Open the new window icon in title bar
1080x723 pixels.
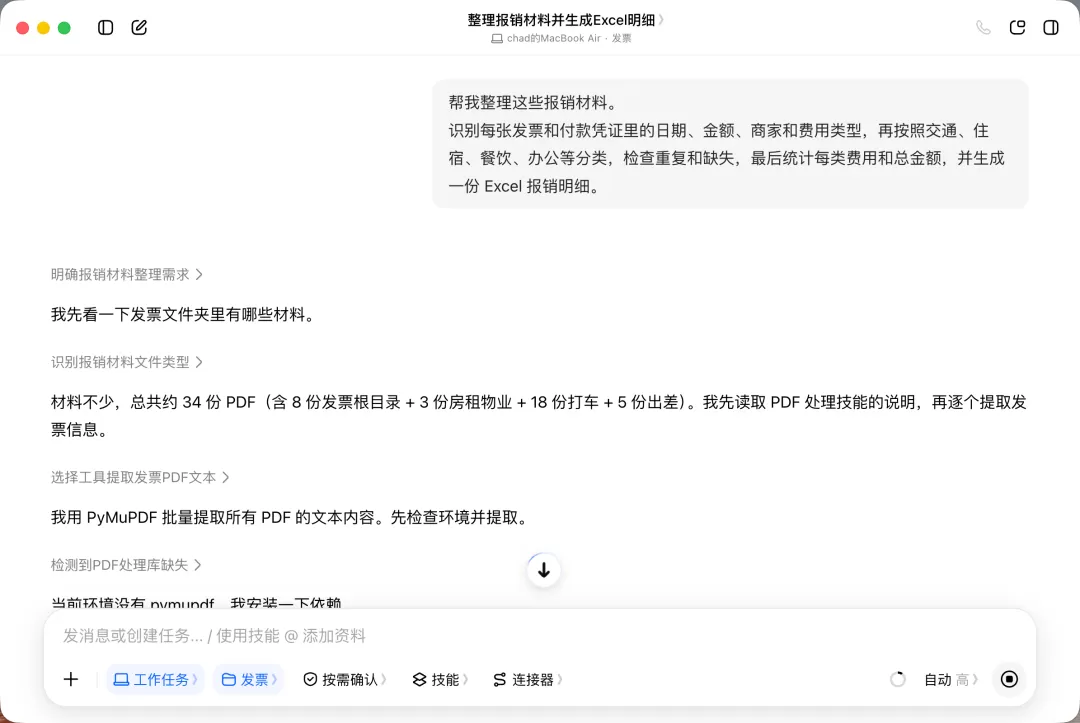1017,28
